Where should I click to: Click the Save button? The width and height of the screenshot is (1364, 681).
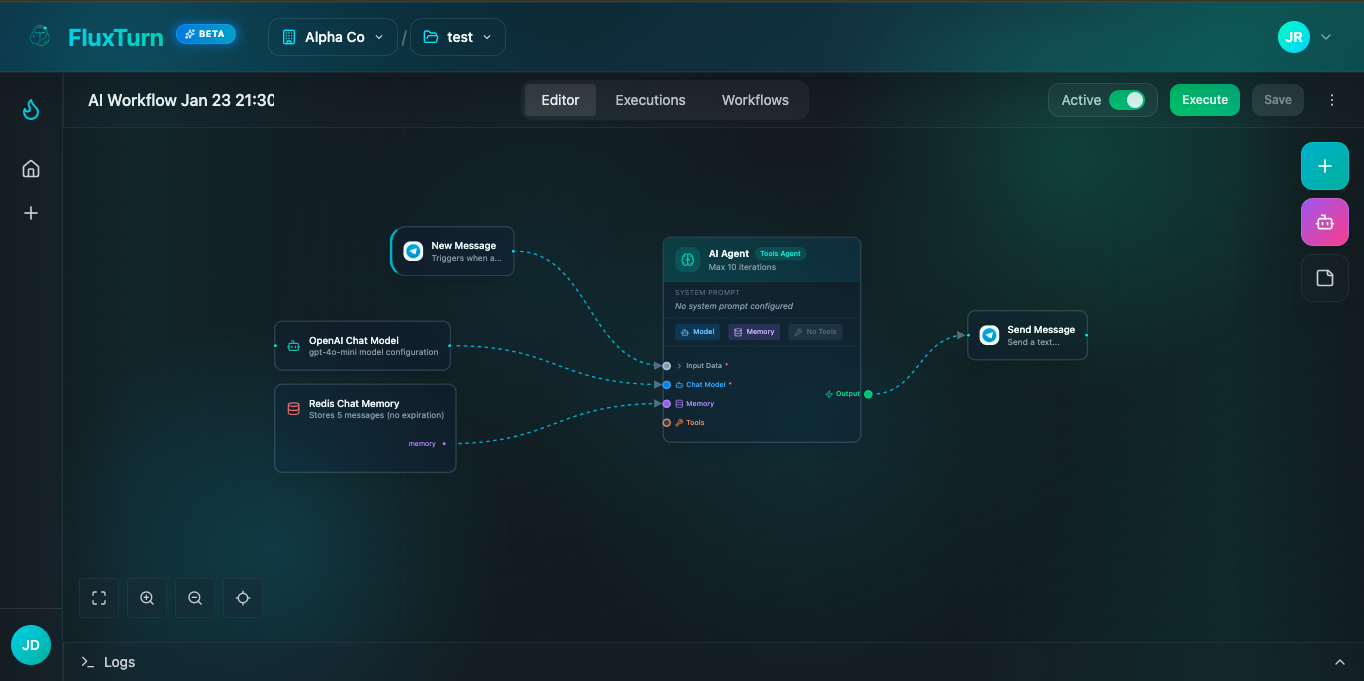click(x=1278, y=100)
